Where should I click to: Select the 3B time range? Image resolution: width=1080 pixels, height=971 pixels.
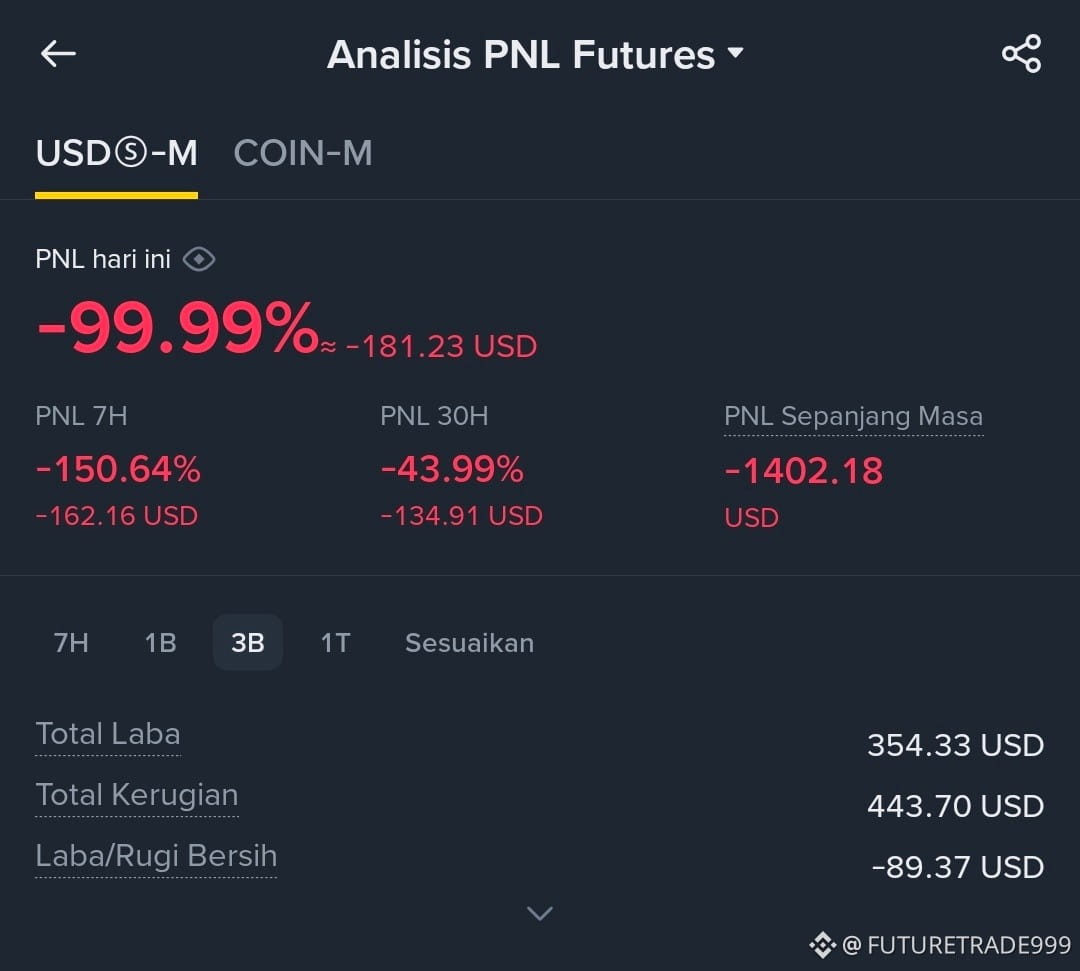coord(248,643)
